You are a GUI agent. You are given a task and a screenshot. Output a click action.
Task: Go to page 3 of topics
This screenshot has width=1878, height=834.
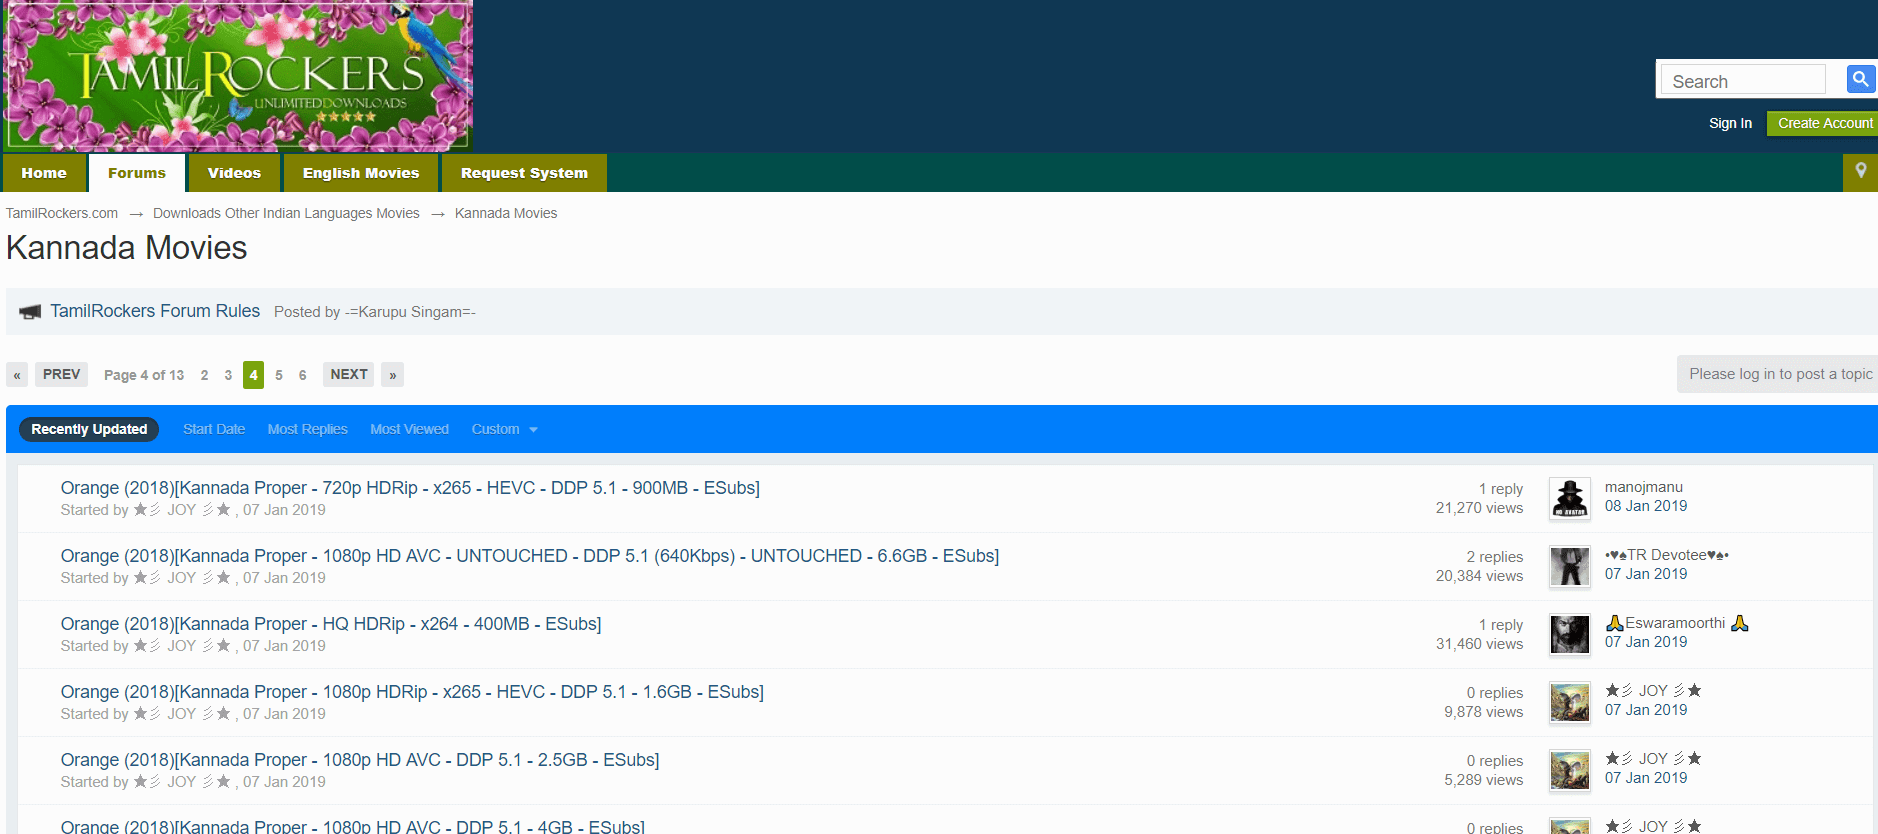point(228,375)
